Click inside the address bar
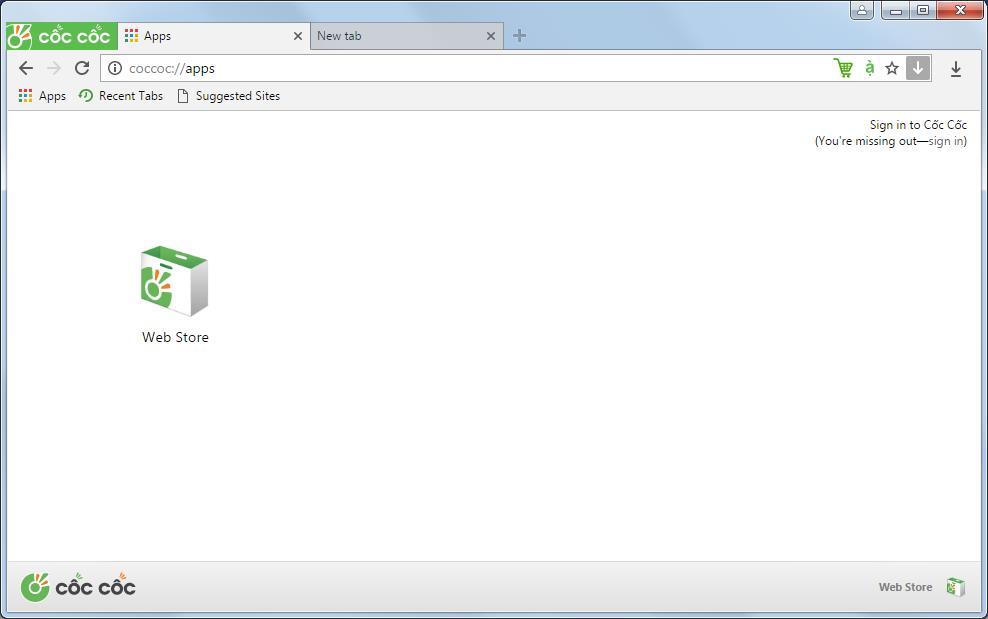The height and width of the screenshot is (619, 988). tap(400, 68)
